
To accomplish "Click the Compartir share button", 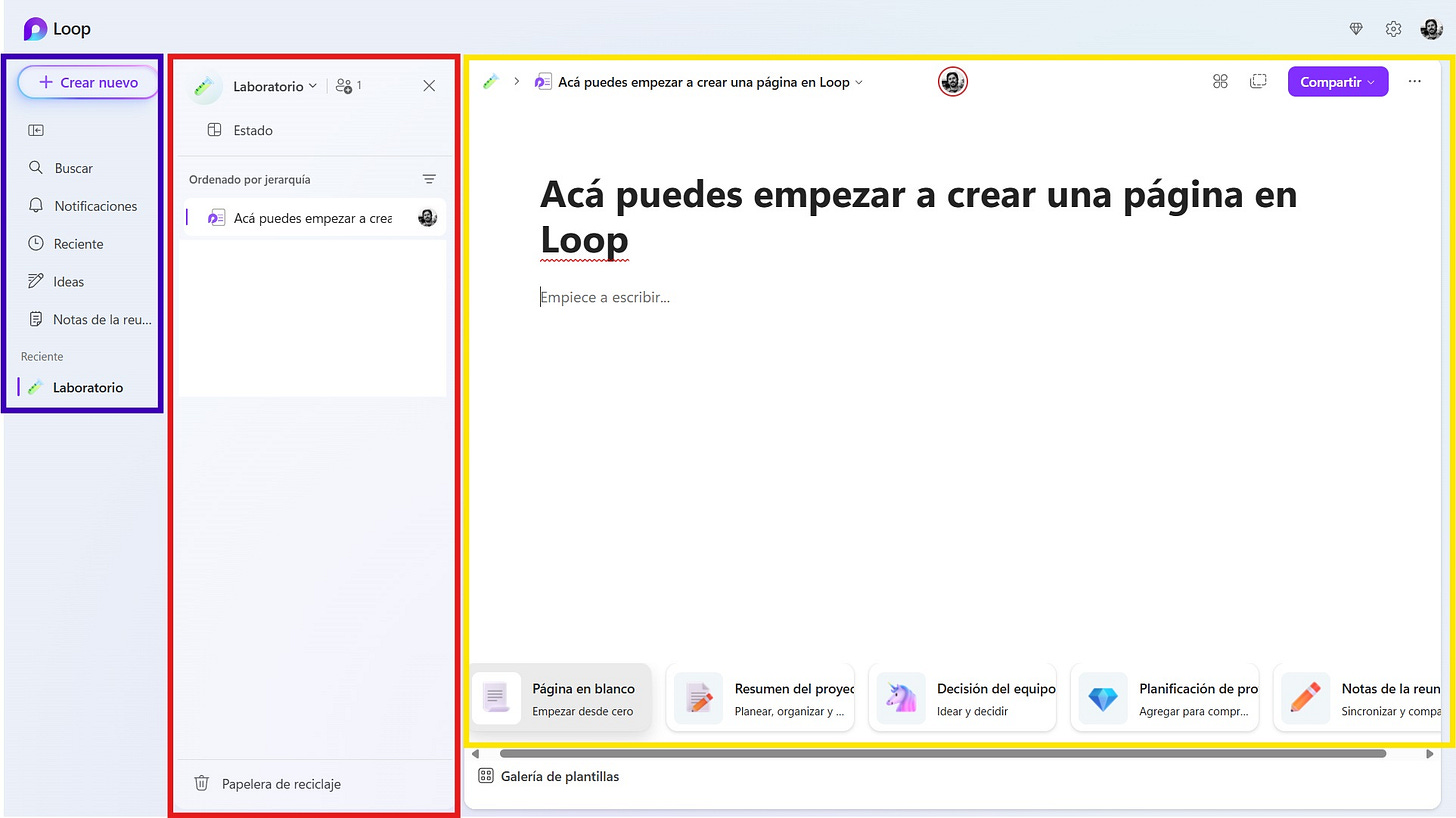I will [1338, 82].
